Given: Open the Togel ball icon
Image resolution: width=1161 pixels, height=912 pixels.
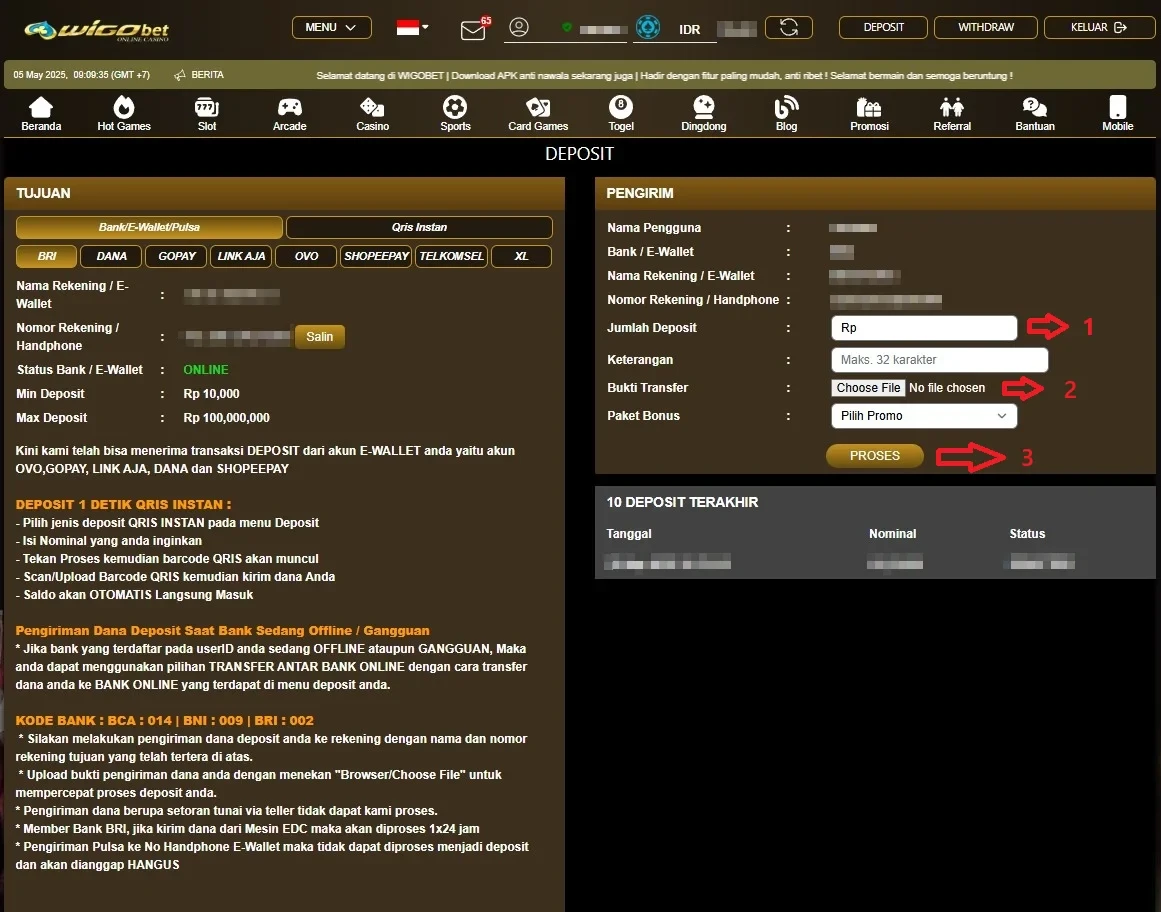Looking at the screenshot, I should click(620, 107).
